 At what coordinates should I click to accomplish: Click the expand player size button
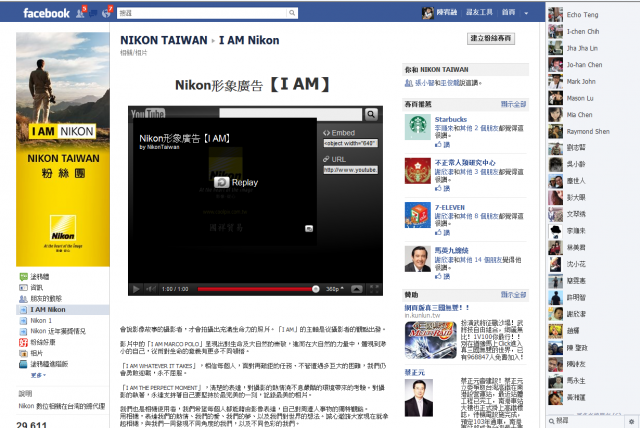357,289
